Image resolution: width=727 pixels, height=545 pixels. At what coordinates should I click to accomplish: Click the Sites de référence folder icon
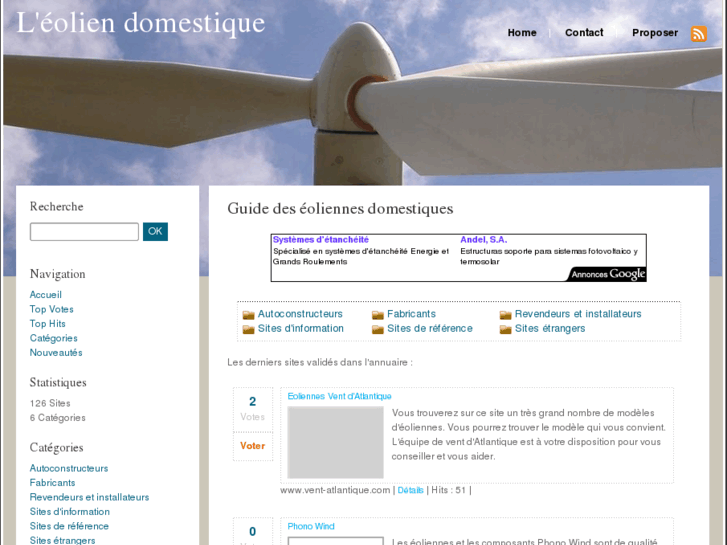[378, 329]
